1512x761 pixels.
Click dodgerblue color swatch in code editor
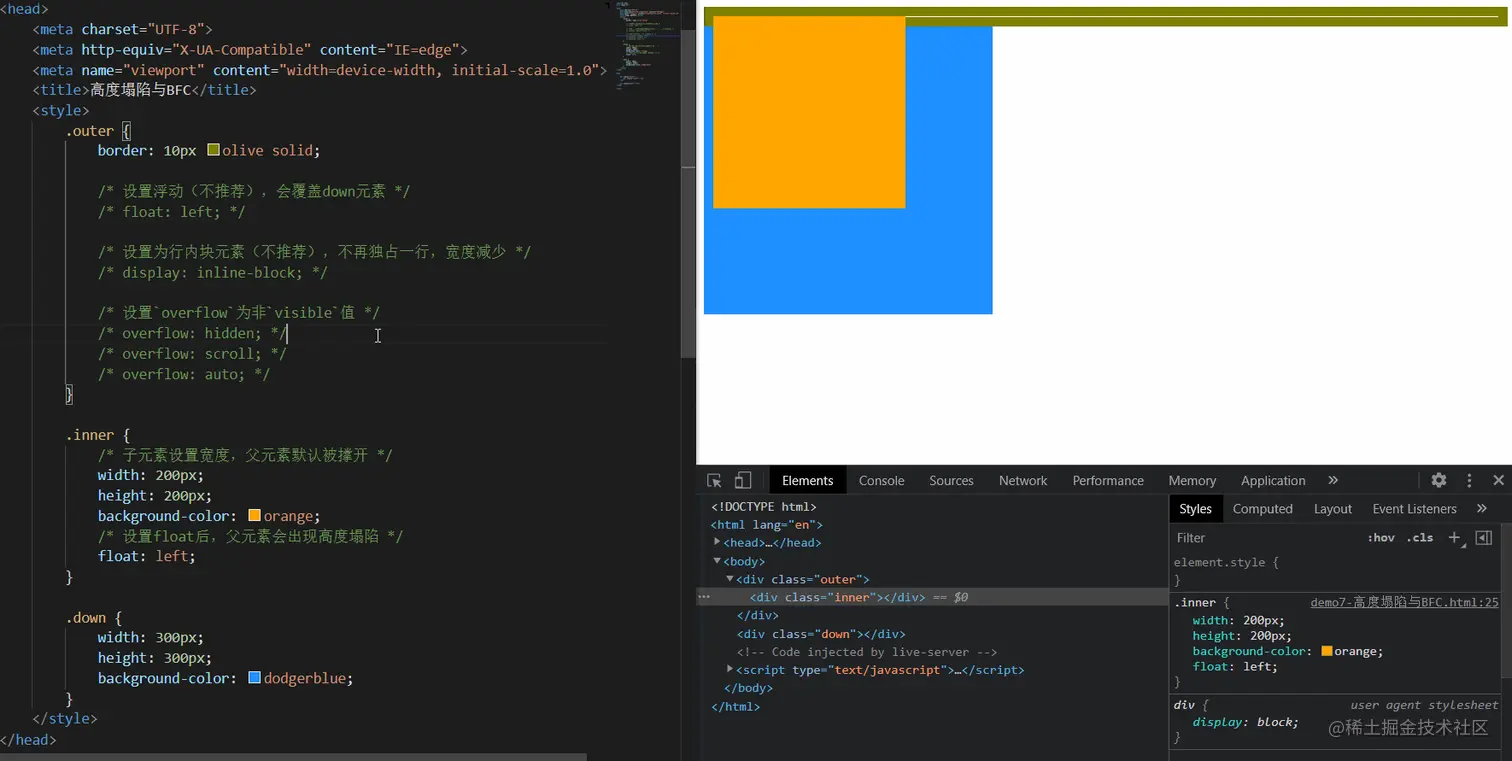pos(254,677)
